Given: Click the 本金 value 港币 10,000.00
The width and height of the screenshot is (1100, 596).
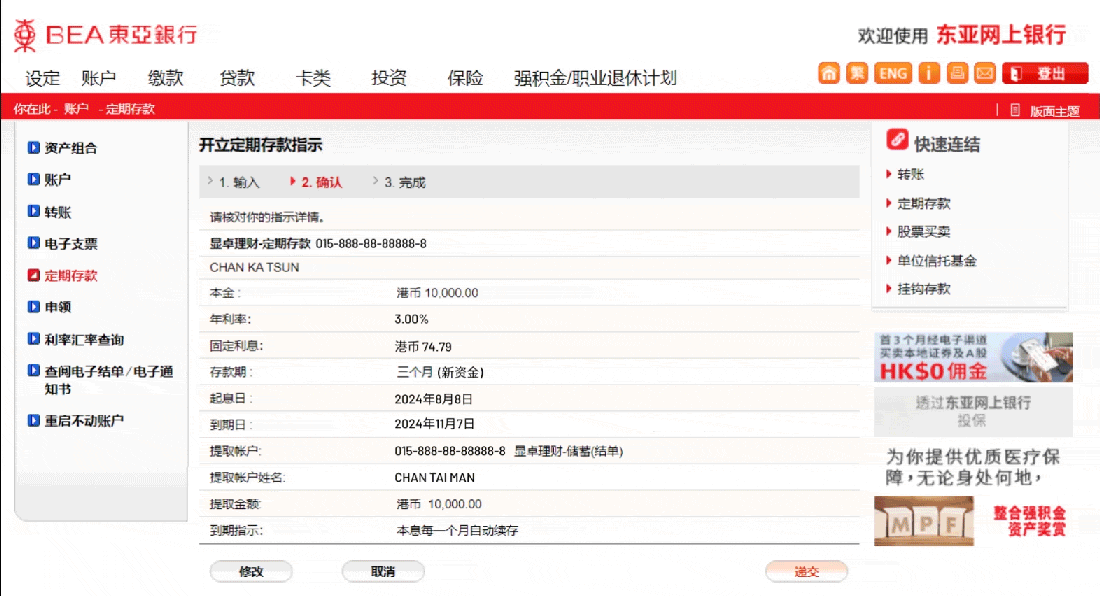Looking at the screenshot, I should (x=436, y=293).
